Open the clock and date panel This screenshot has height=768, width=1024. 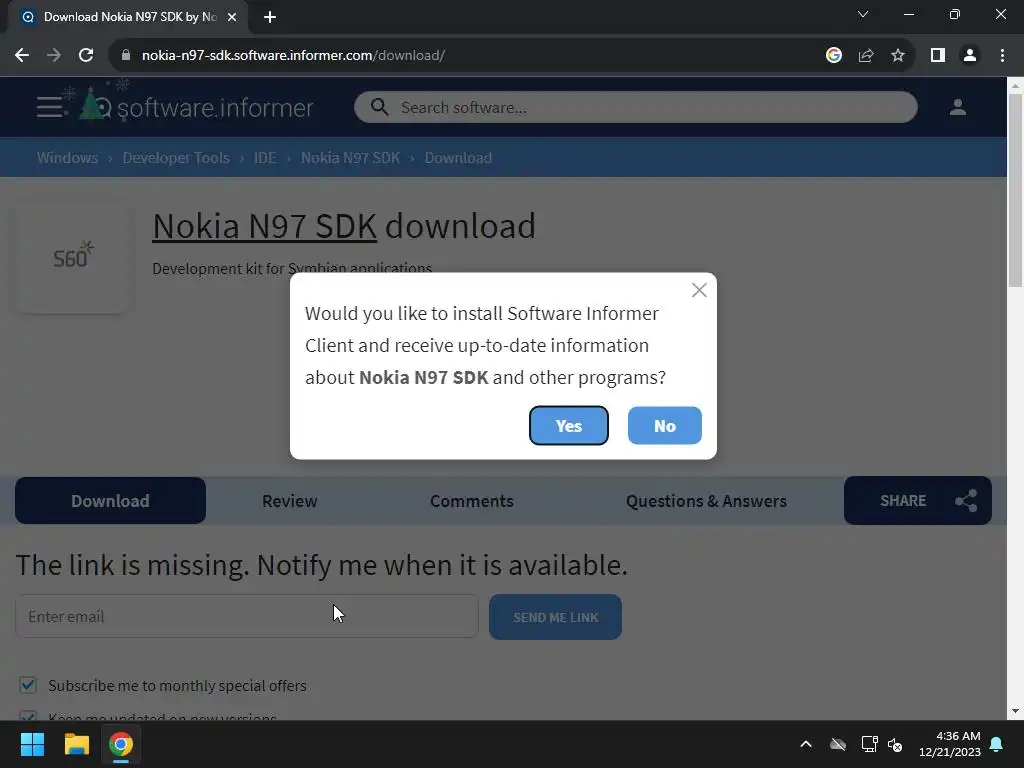tap(949, 744)
